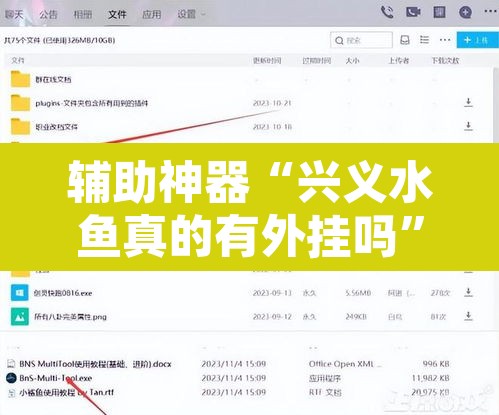The image size is (499, 415).
Task: Download the 职业改档文件 folder
Action: coord(468,126)
